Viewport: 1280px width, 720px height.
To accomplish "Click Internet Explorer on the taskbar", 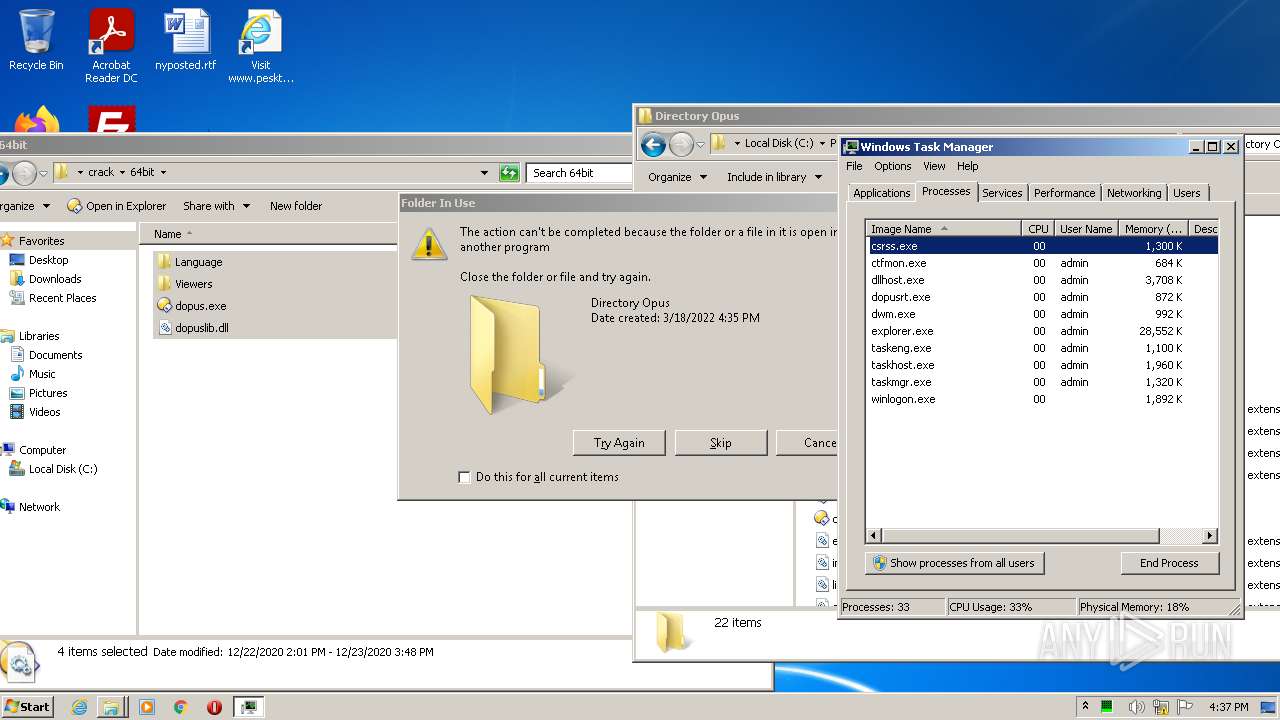I will (79, 707).
